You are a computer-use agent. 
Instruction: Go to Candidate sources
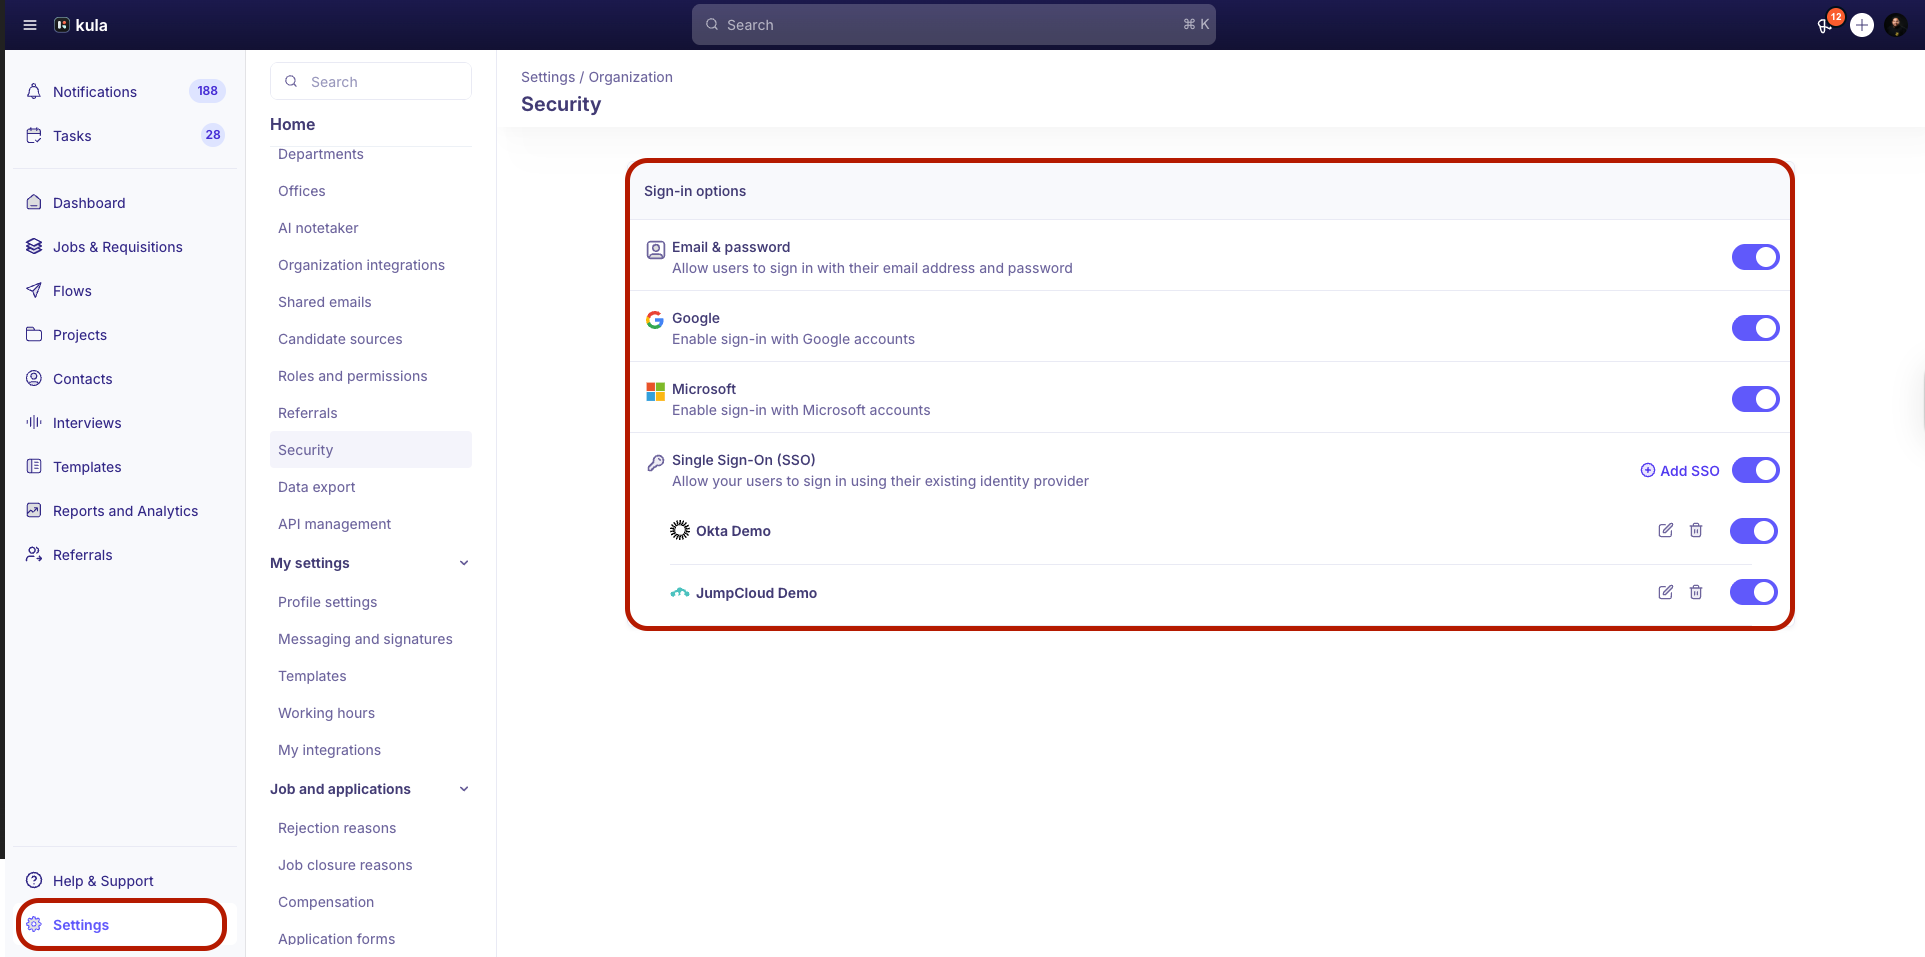click(340, 339)
